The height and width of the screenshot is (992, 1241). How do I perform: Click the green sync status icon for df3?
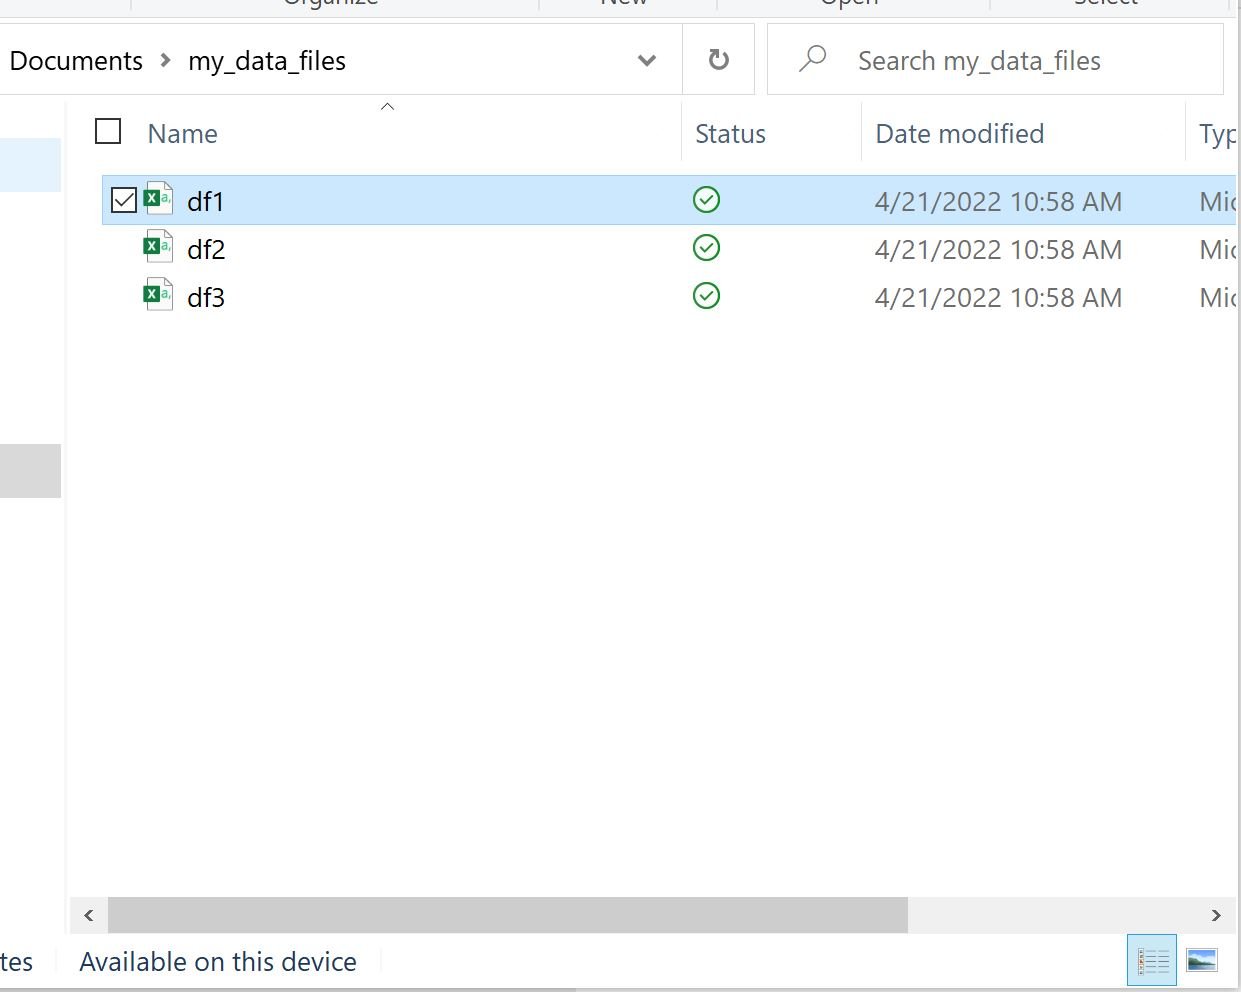tap(706, 296)
